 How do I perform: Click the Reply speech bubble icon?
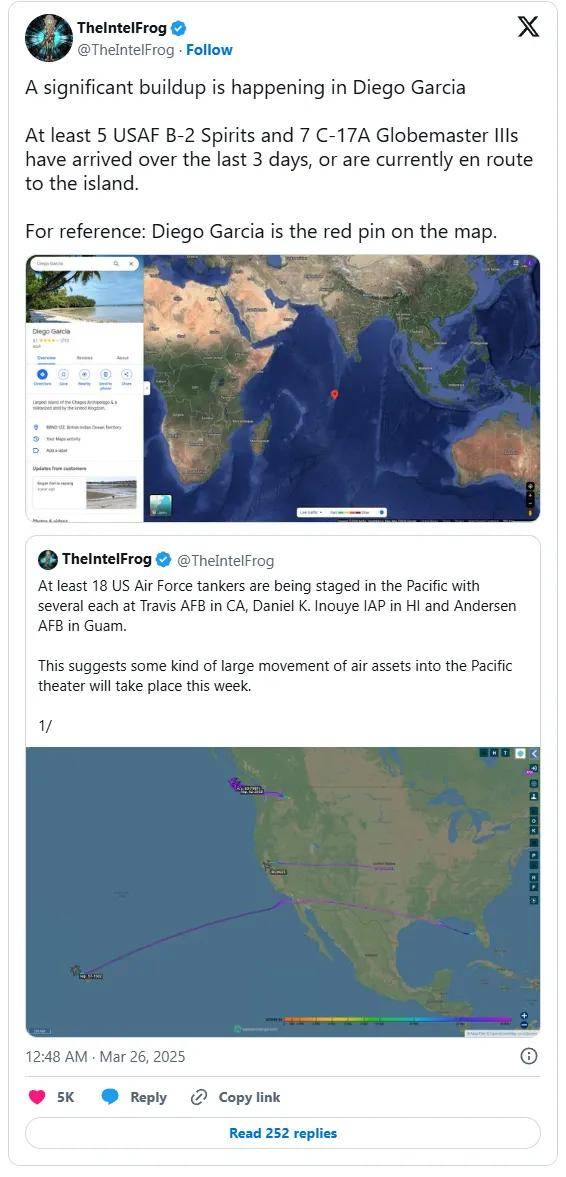tap(110, 1097)
